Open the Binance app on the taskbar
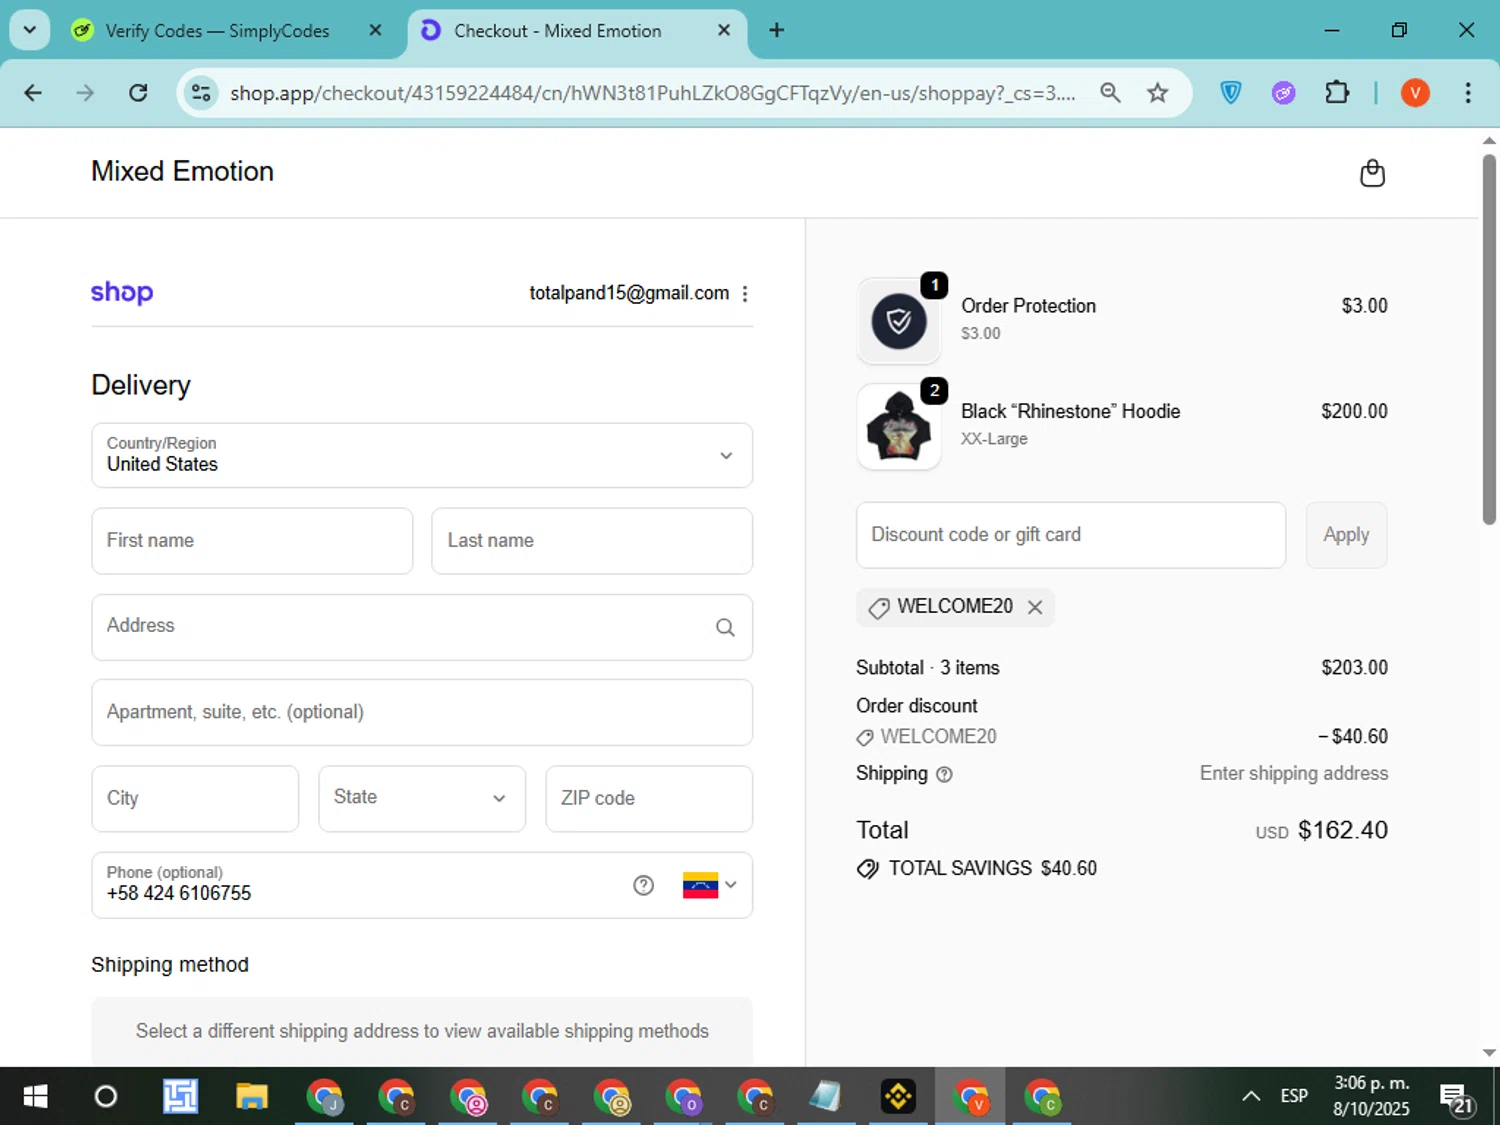 coord(898,1097)
